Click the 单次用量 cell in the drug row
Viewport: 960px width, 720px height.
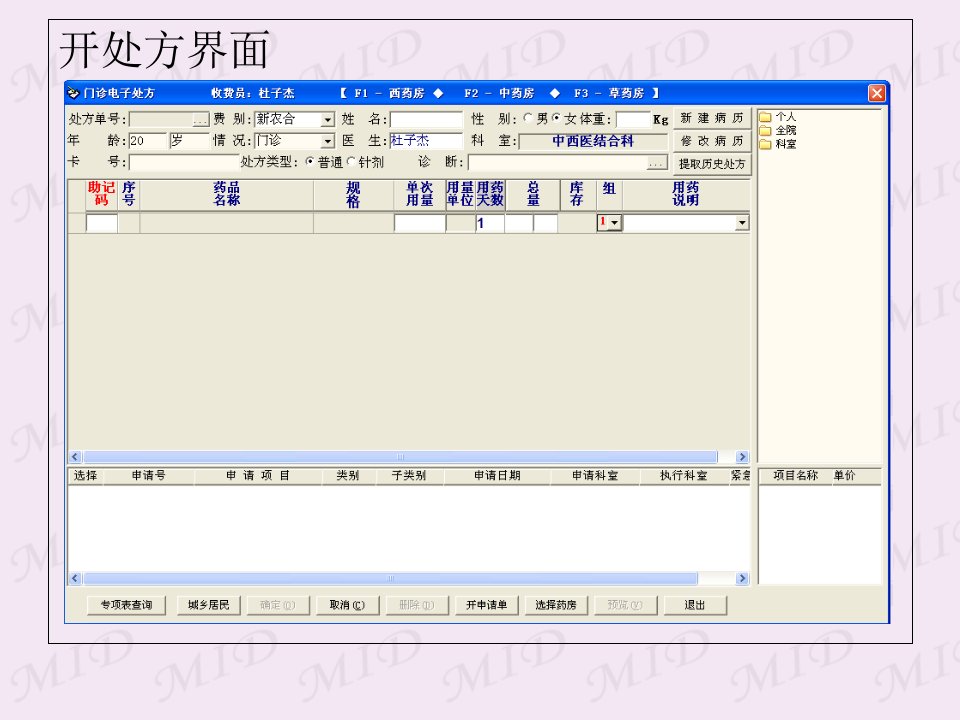[419, 223]
